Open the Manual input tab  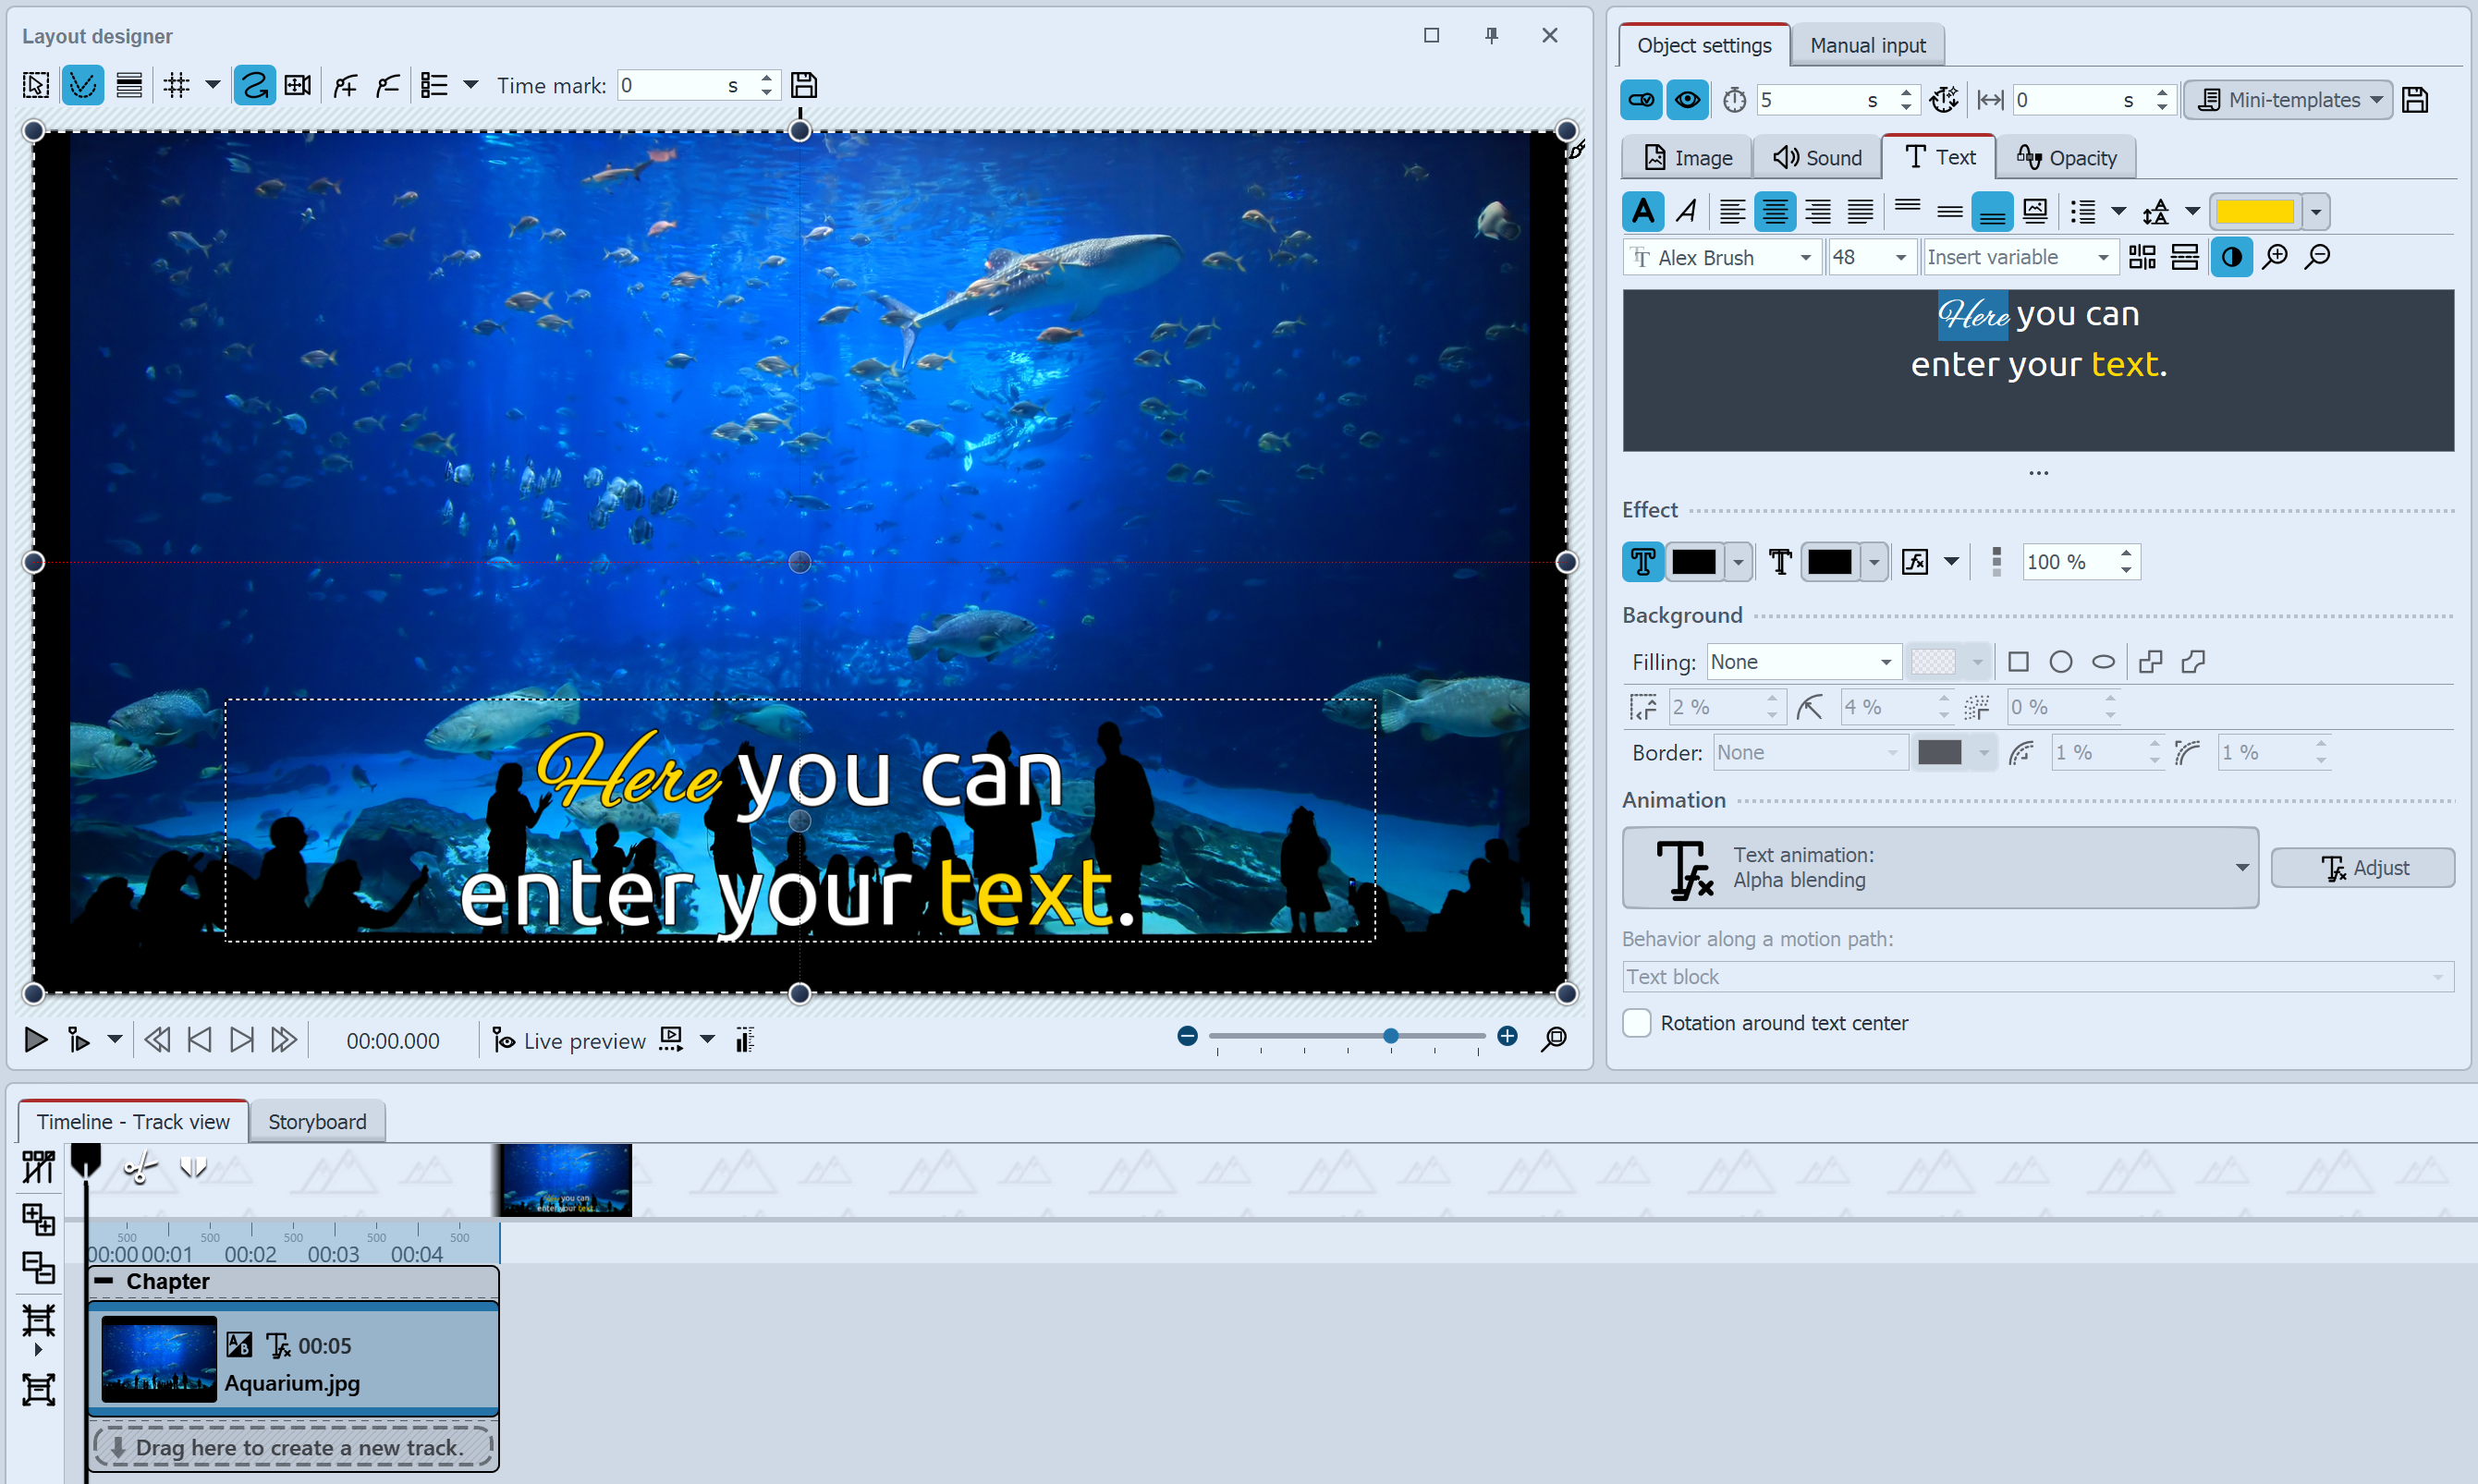click(1867, 45)
